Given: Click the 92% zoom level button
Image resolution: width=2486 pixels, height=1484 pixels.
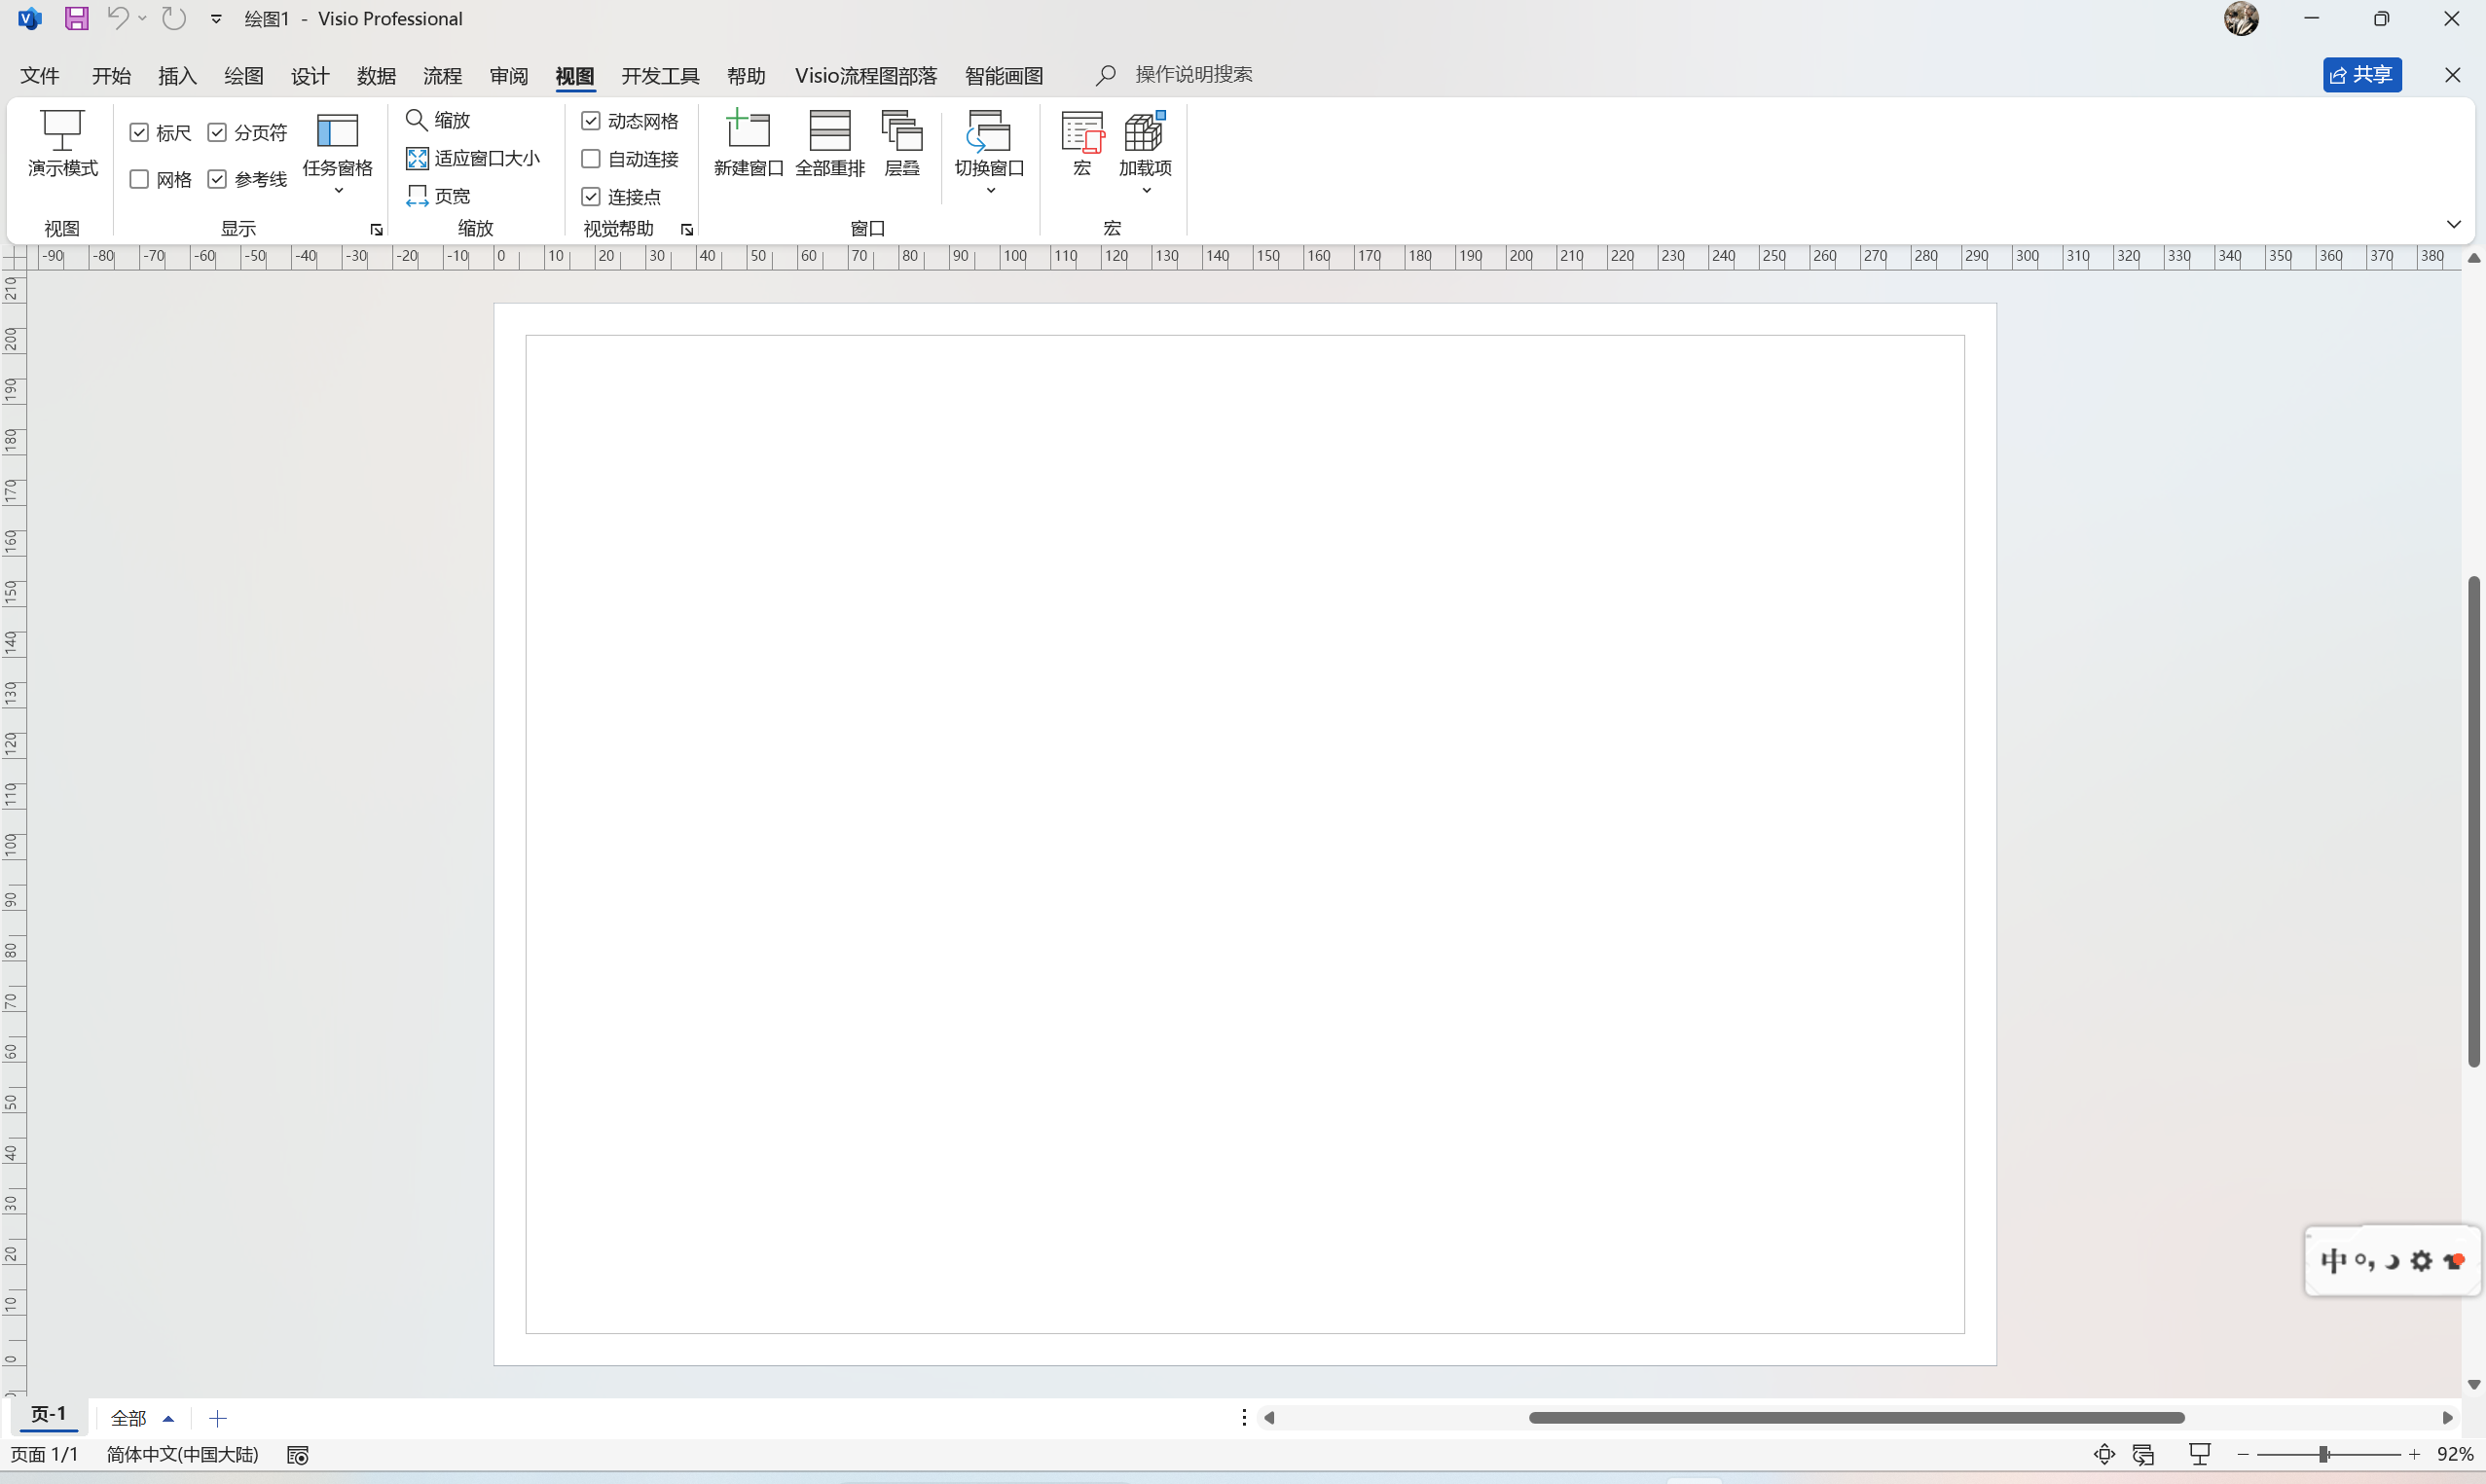Looking at the screenshot, I should (2455, 1455).
